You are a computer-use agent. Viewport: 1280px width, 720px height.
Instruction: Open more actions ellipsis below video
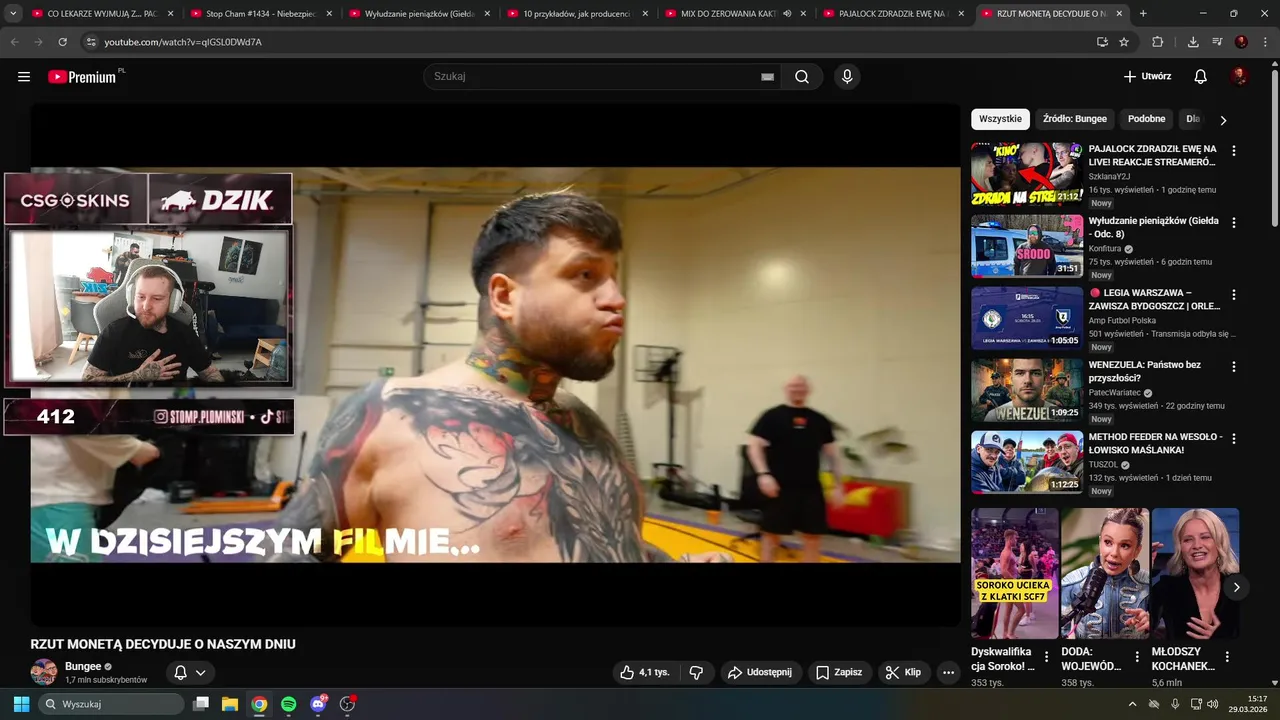(948, 673)
